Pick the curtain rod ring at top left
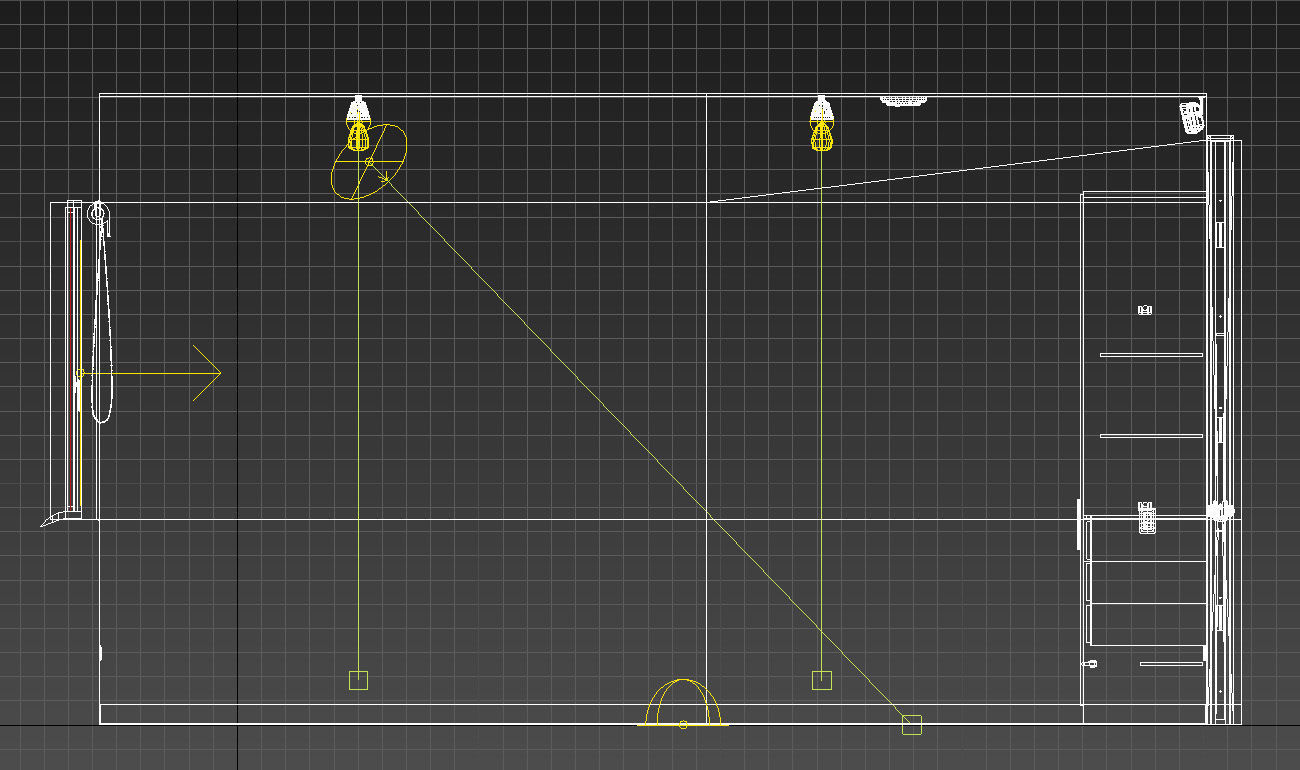 point(98,212)
